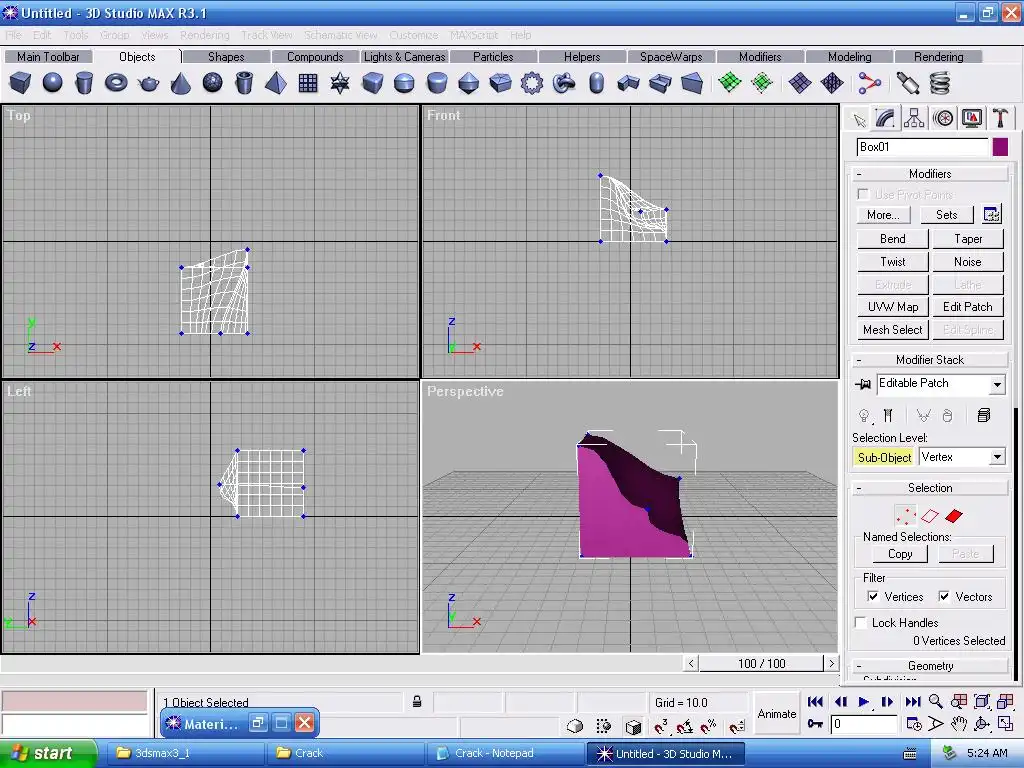Open the Create command panel

tap(859, 120)
